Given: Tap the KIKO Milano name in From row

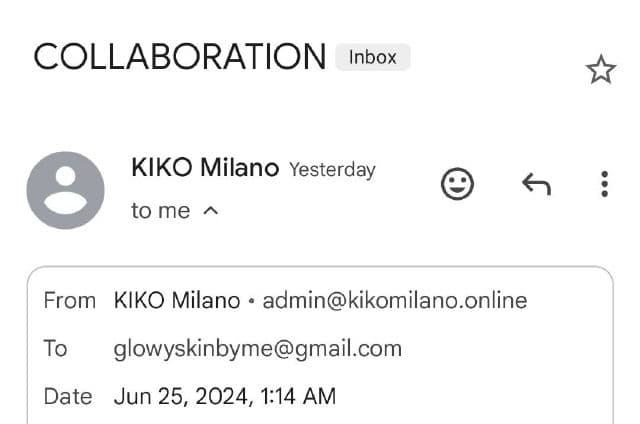Looking at the screenshot, I should [177, 300].
